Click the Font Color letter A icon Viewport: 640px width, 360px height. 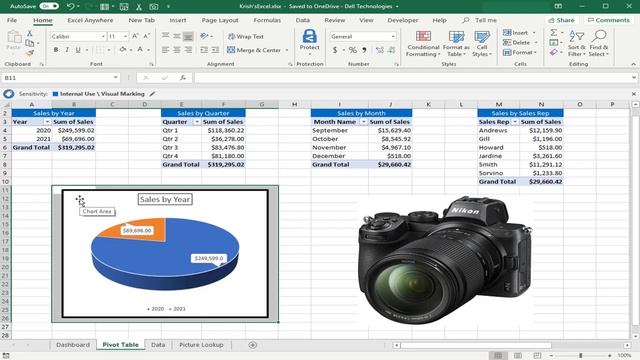tap(140, 49)
